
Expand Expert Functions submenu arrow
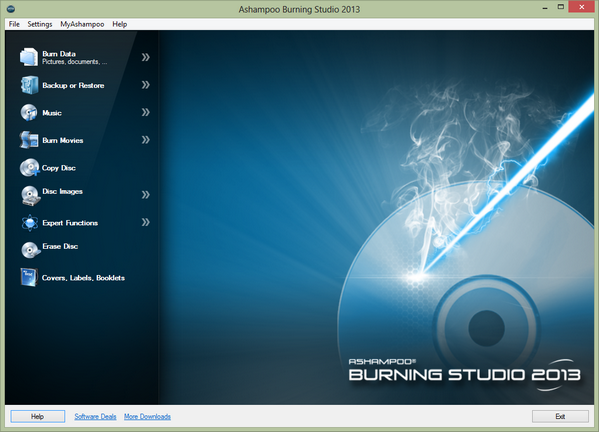[146, 222]
